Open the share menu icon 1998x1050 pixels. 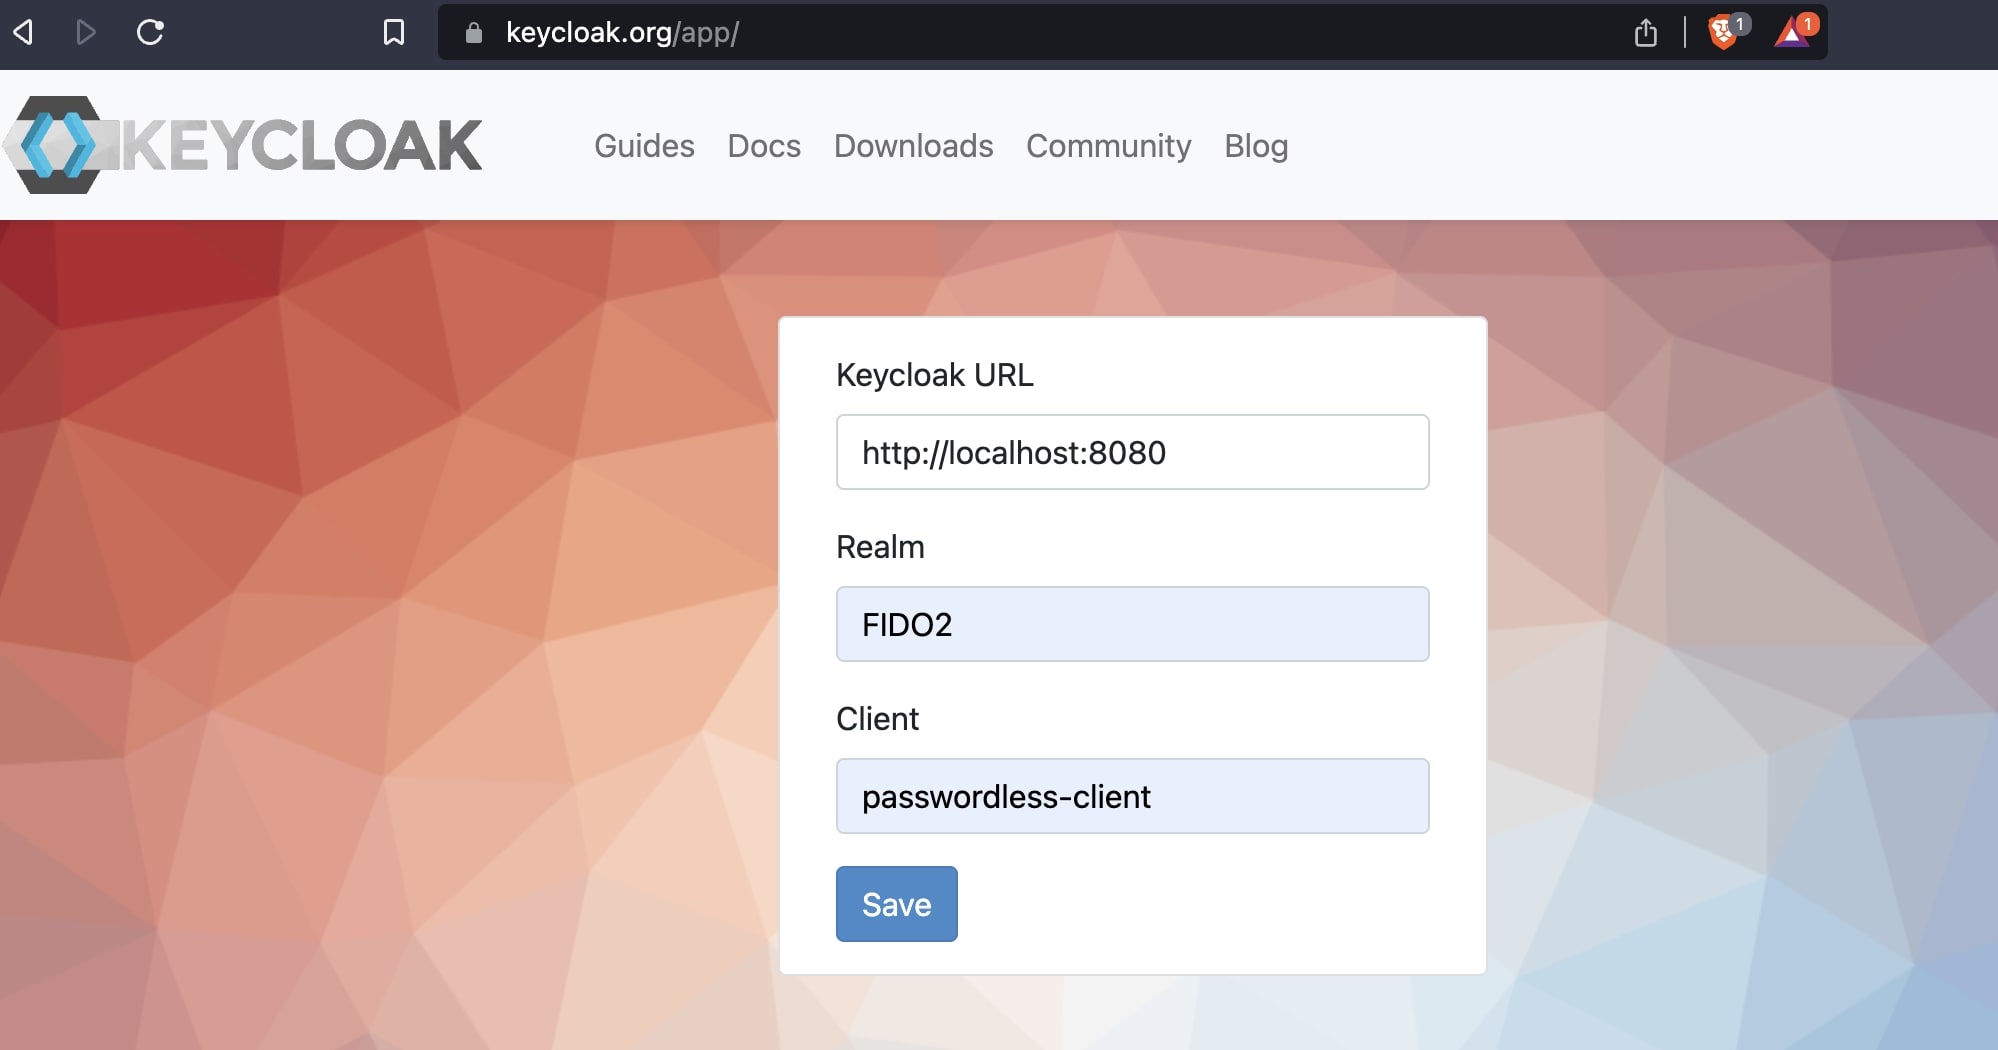point(1645,32)
